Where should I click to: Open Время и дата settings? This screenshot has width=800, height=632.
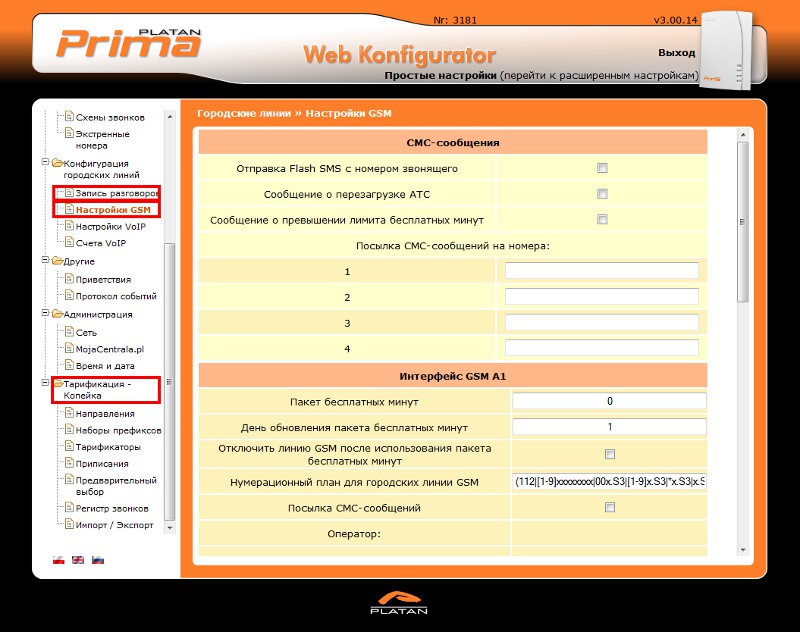(105, 366)
